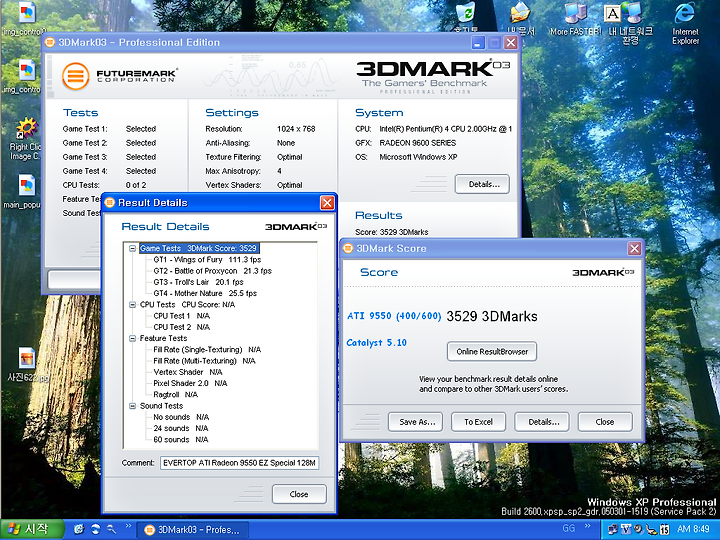
Task: Select Vertex Shader result row
Action: [188, 372]
